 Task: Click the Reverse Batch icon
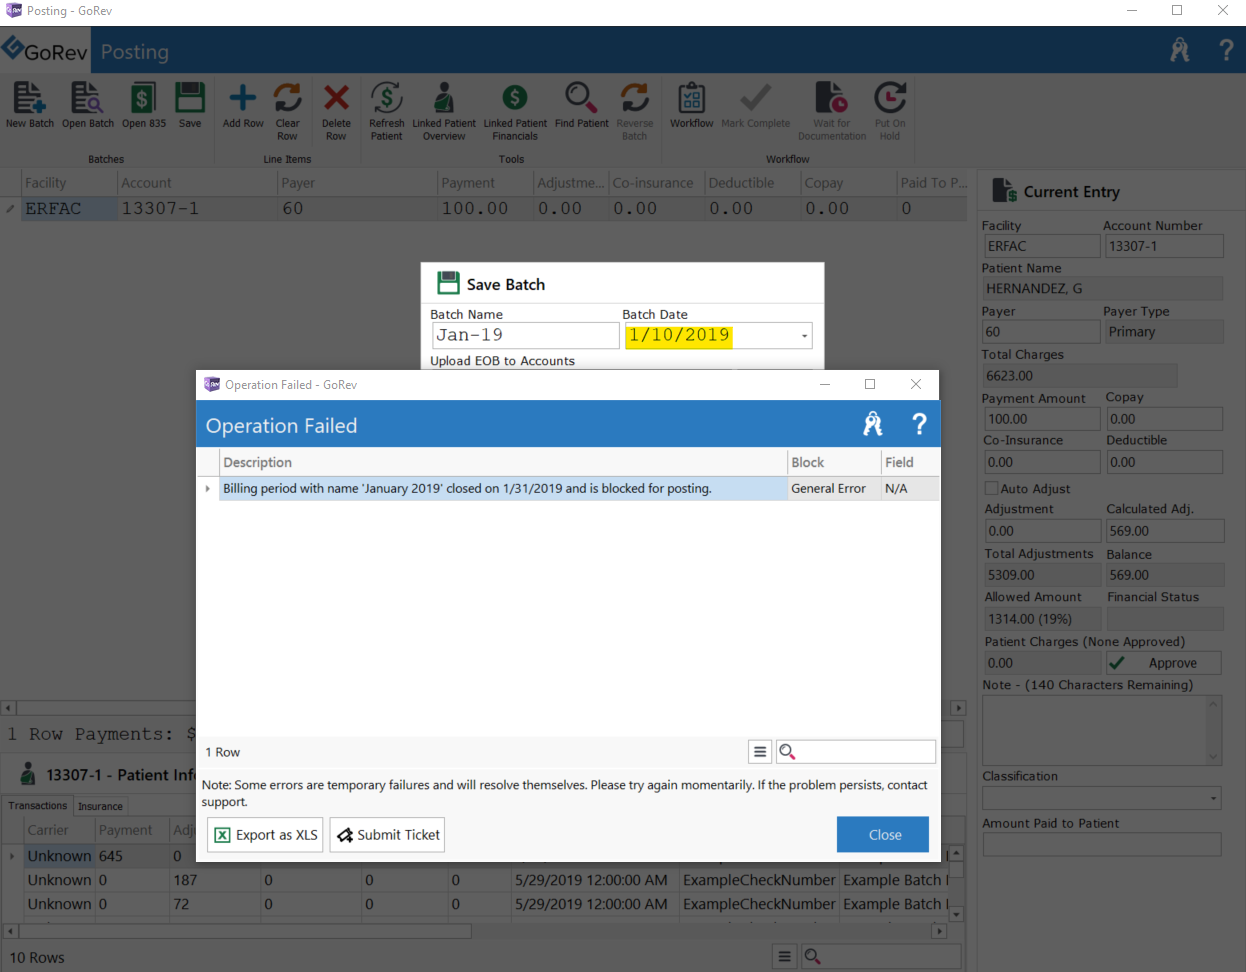(634, 98)
